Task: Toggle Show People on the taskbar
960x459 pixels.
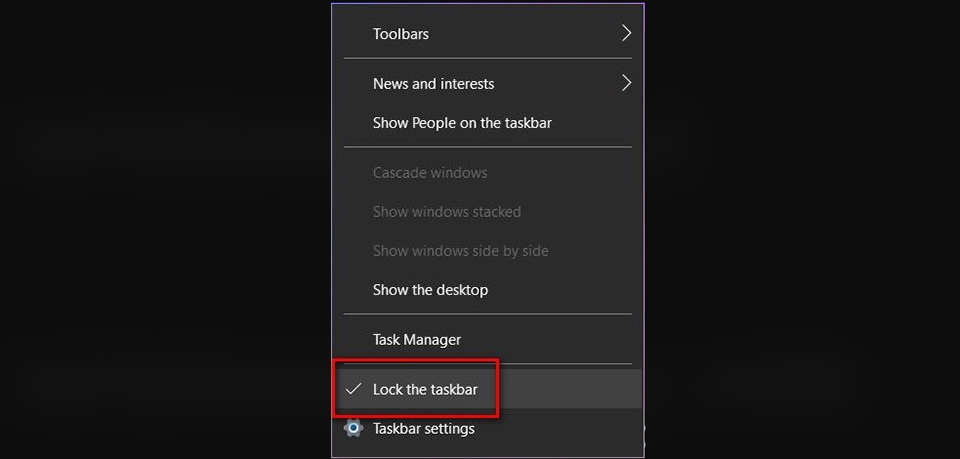Action: (x=487, y=123)
